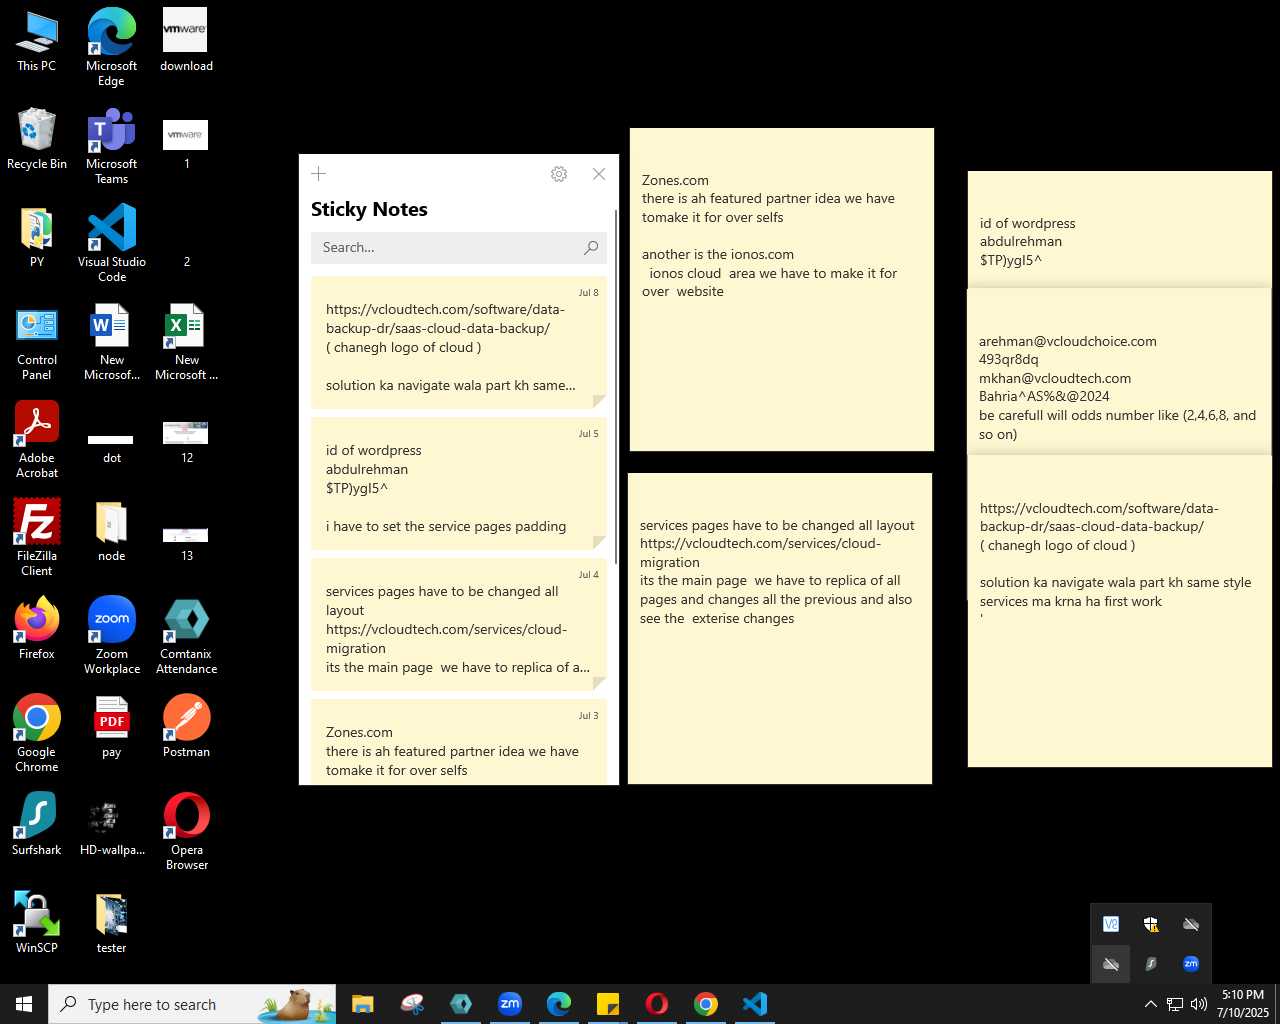1280x1024 pixels.
Task: Click the open arehman@vcloudchoice.com sticky note
Action: tap(1119, 371)
